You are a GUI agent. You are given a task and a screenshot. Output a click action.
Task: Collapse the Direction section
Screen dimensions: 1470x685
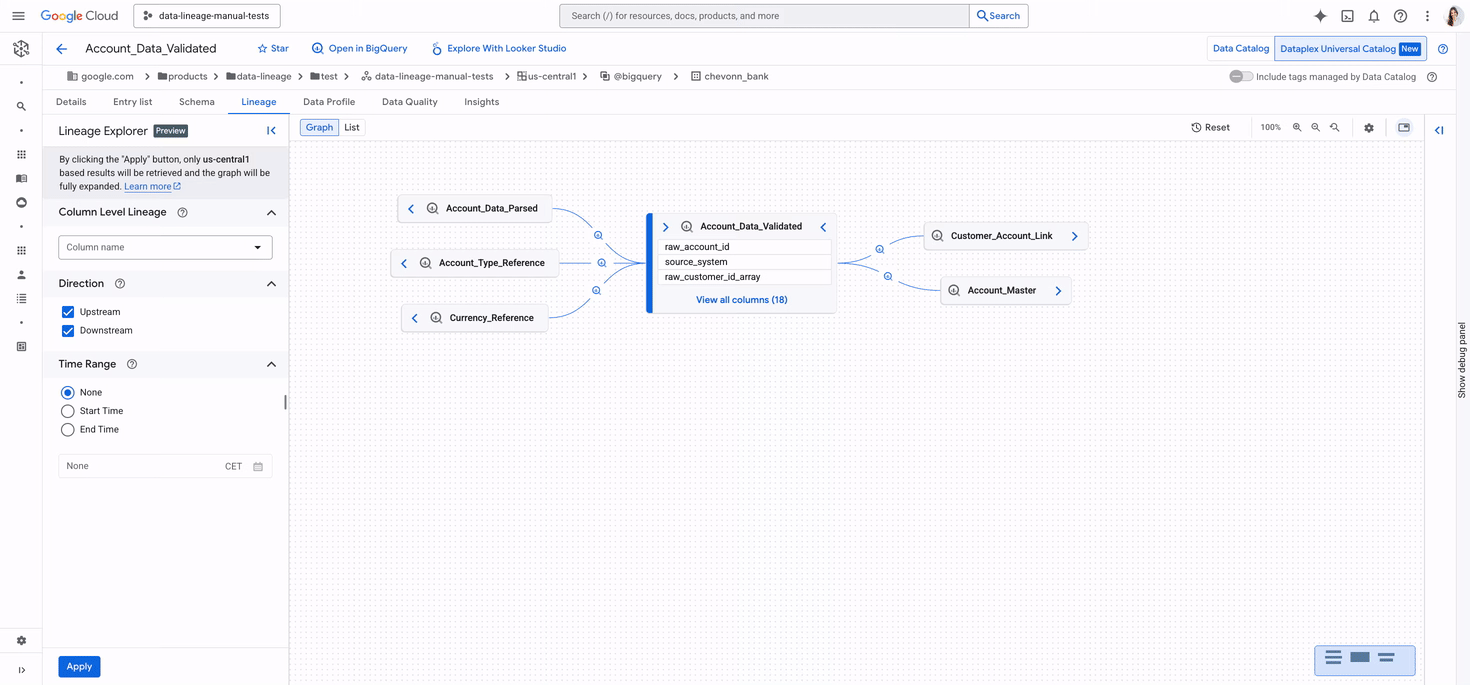[271, 284]
